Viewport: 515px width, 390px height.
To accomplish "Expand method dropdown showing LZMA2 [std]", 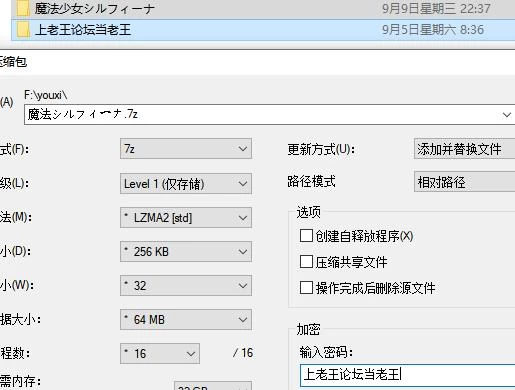I will pos(186,218).
